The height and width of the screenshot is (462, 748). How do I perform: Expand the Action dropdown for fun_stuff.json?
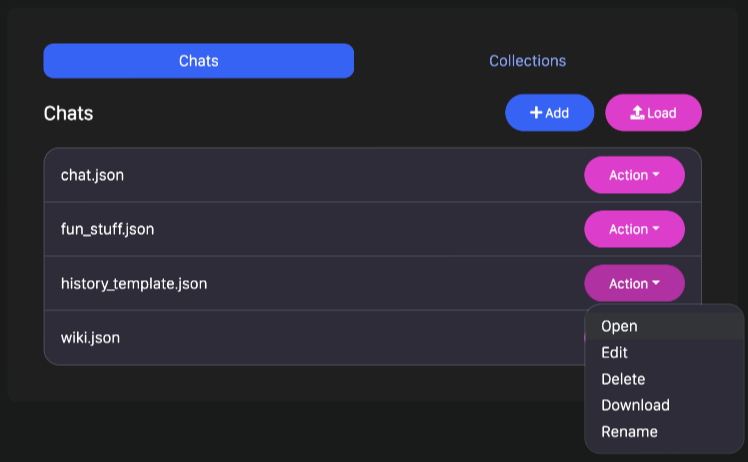point(634,230)
